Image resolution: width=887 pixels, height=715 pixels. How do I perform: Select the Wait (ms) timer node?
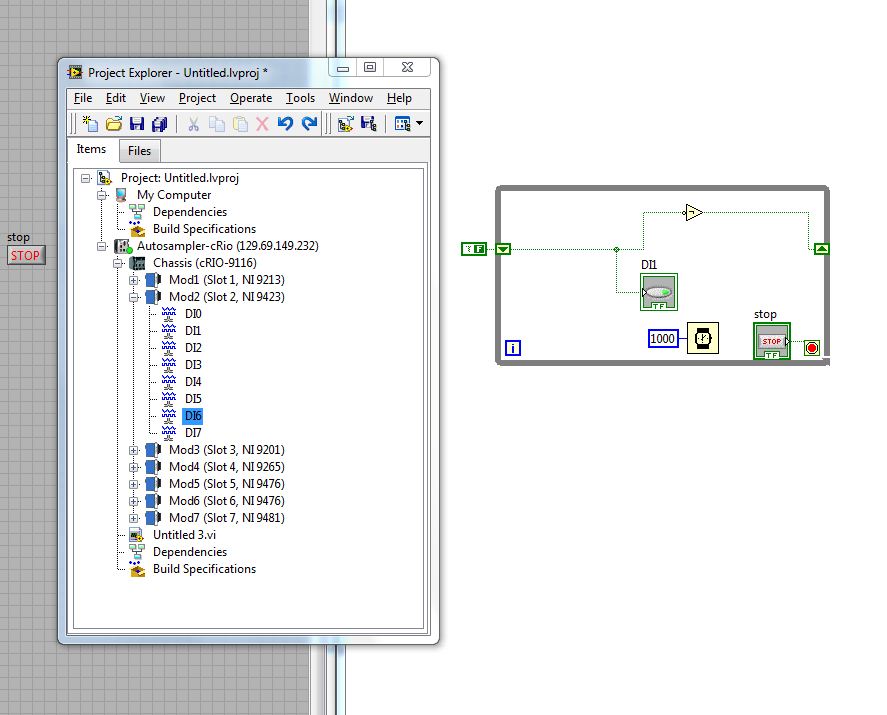point(702,339)
